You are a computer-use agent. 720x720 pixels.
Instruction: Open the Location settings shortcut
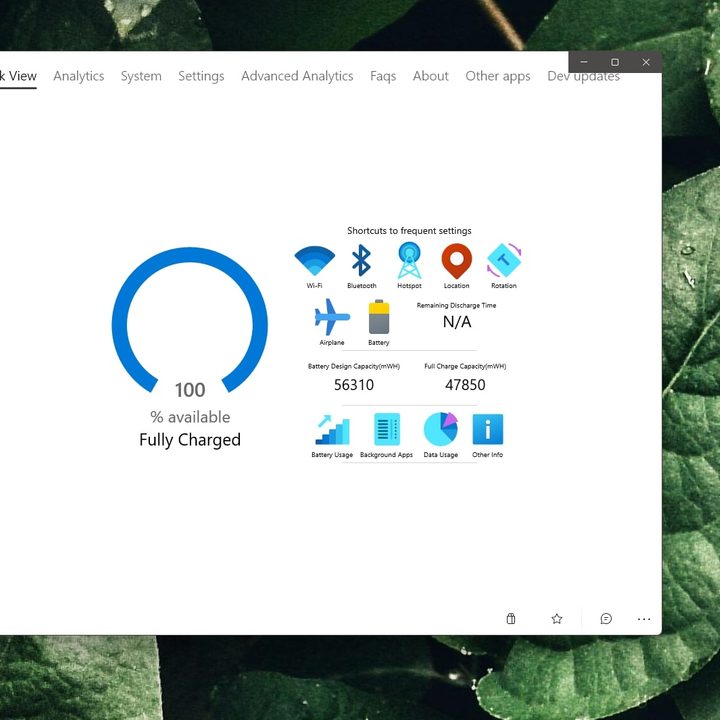tap(456, 266)
